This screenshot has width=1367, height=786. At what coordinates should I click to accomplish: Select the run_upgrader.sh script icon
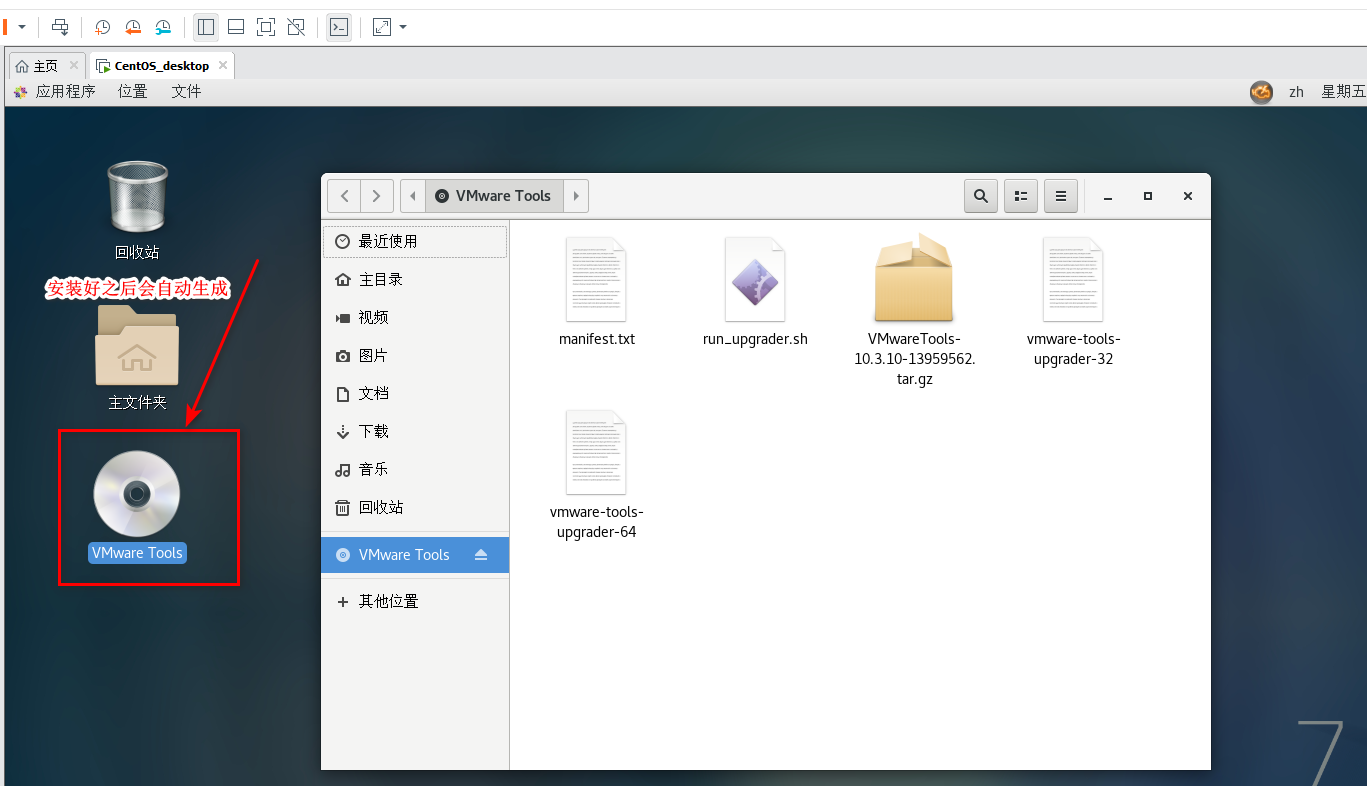tap(755, 279)
